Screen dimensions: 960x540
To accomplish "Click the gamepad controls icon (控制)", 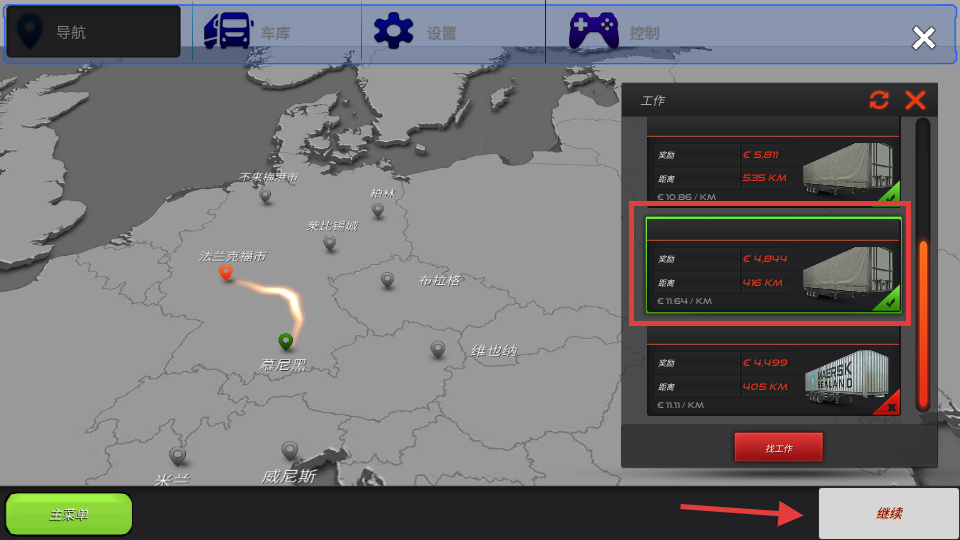I will [x=593, y=31].
